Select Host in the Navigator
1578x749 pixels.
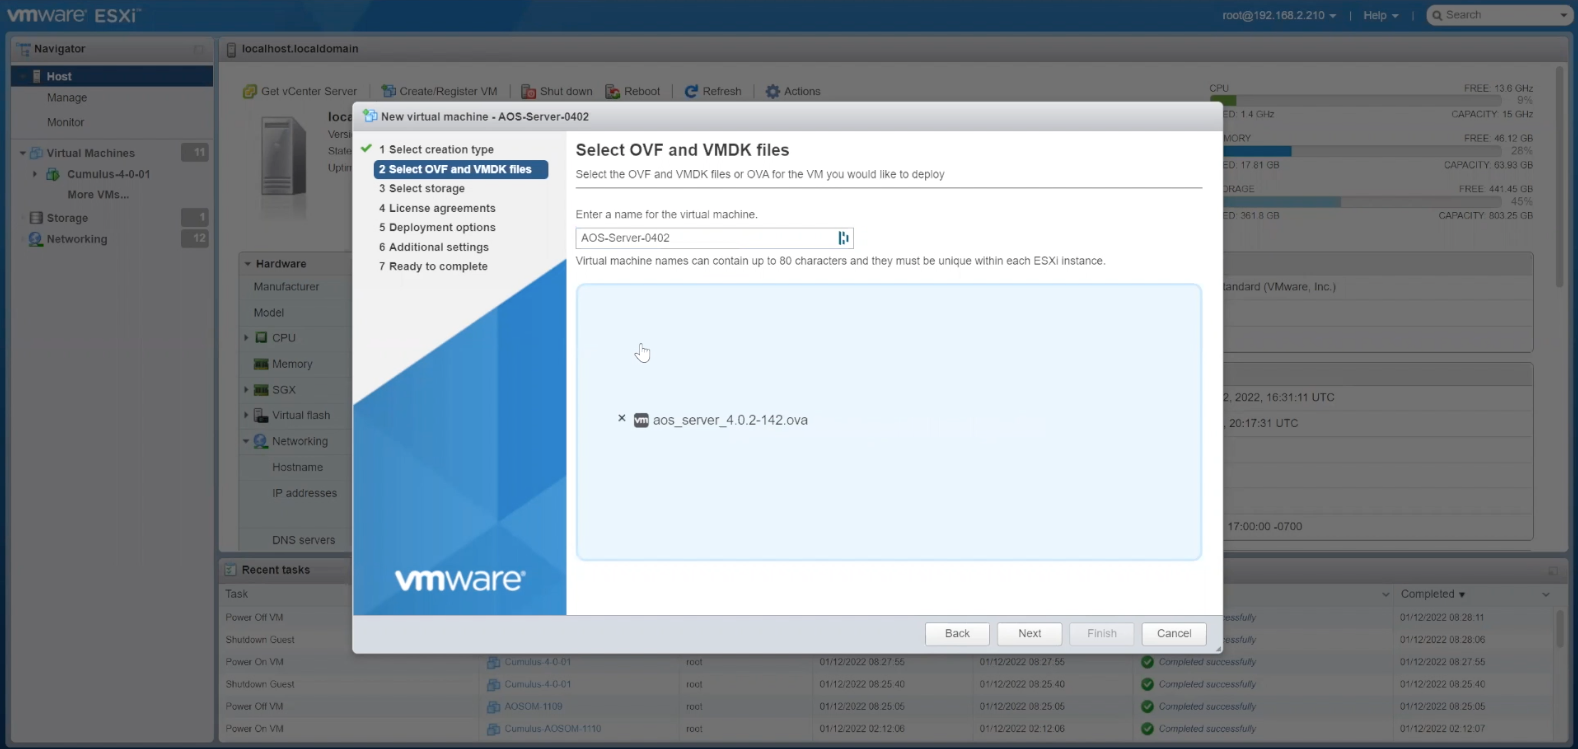click(x=112, y=76)
